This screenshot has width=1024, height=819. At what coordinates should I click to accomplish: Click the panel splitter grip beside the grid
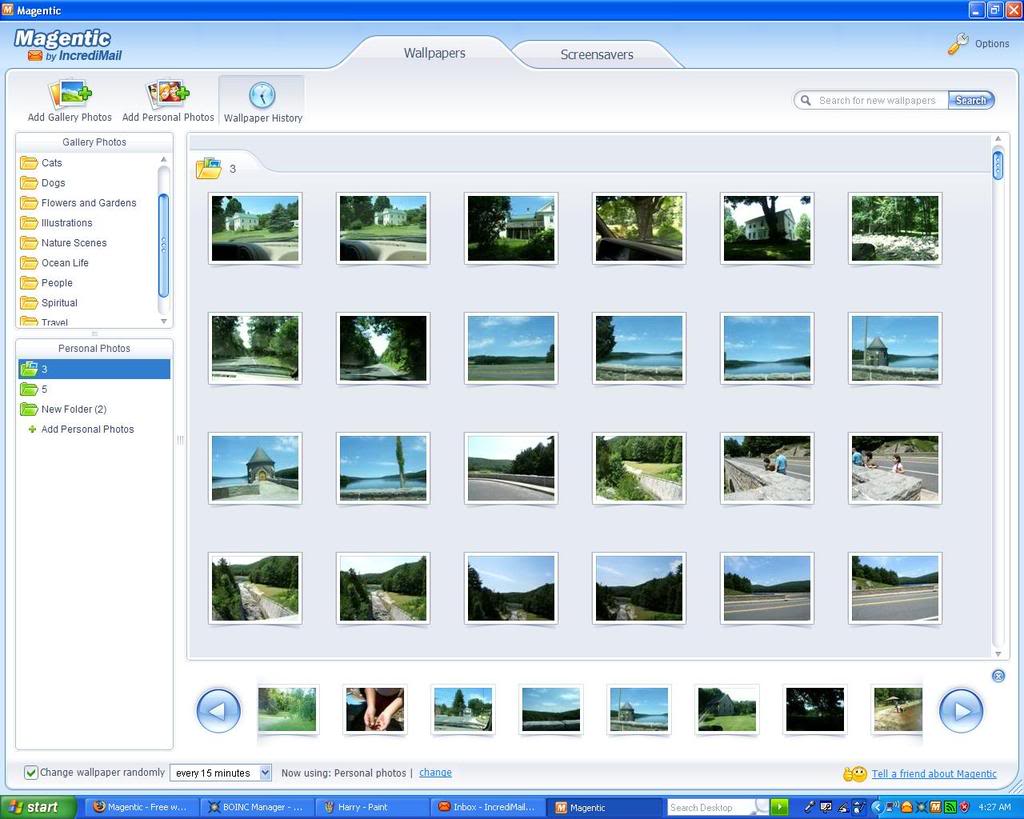pyautogui.click(x=180, y=440)
